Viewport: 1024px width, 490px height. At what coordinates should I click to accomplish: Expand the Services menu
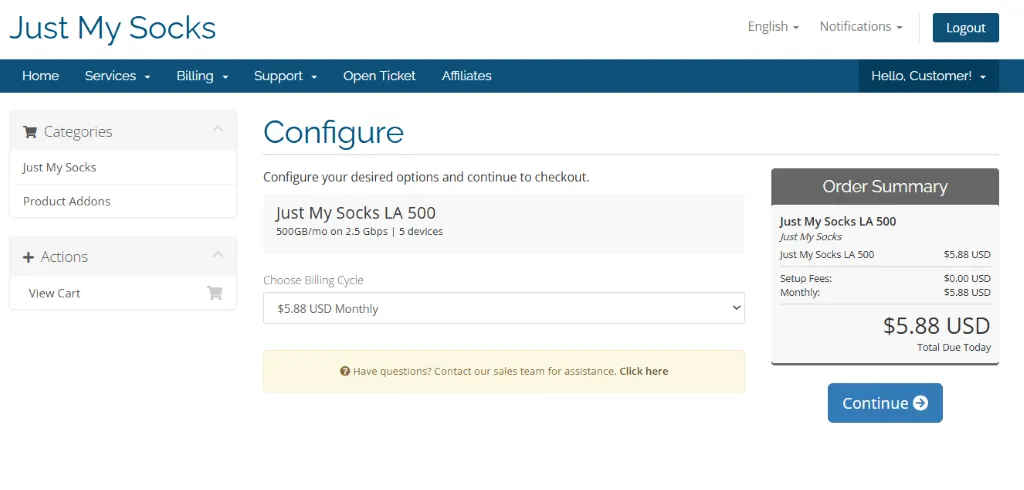[x=118, y=76]
